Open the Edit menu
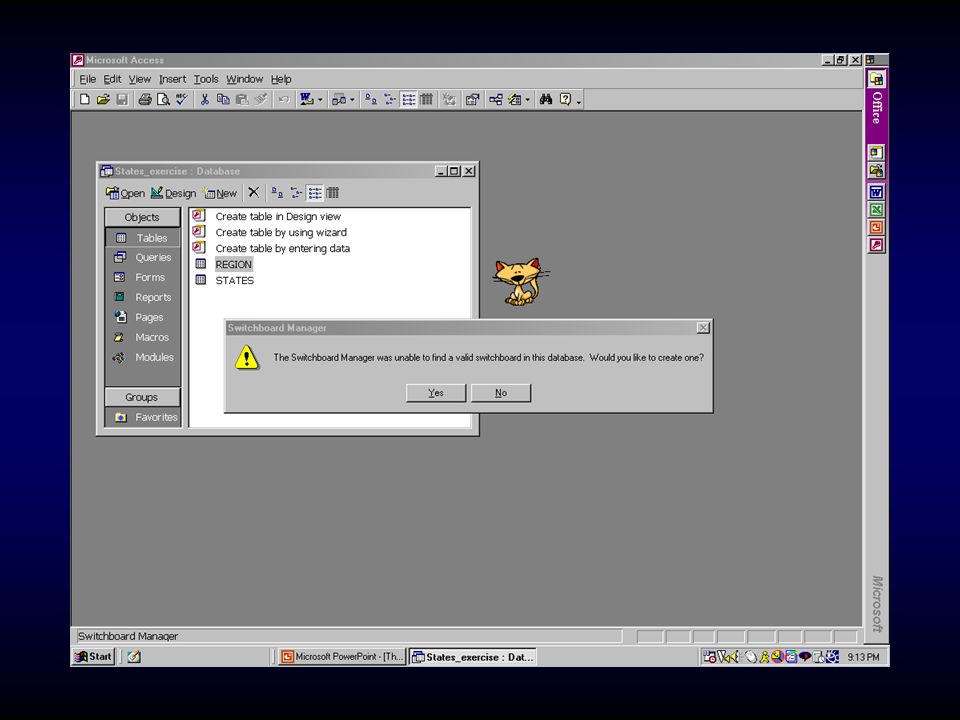This screenshot has height=720, width=960. [112, 79]
